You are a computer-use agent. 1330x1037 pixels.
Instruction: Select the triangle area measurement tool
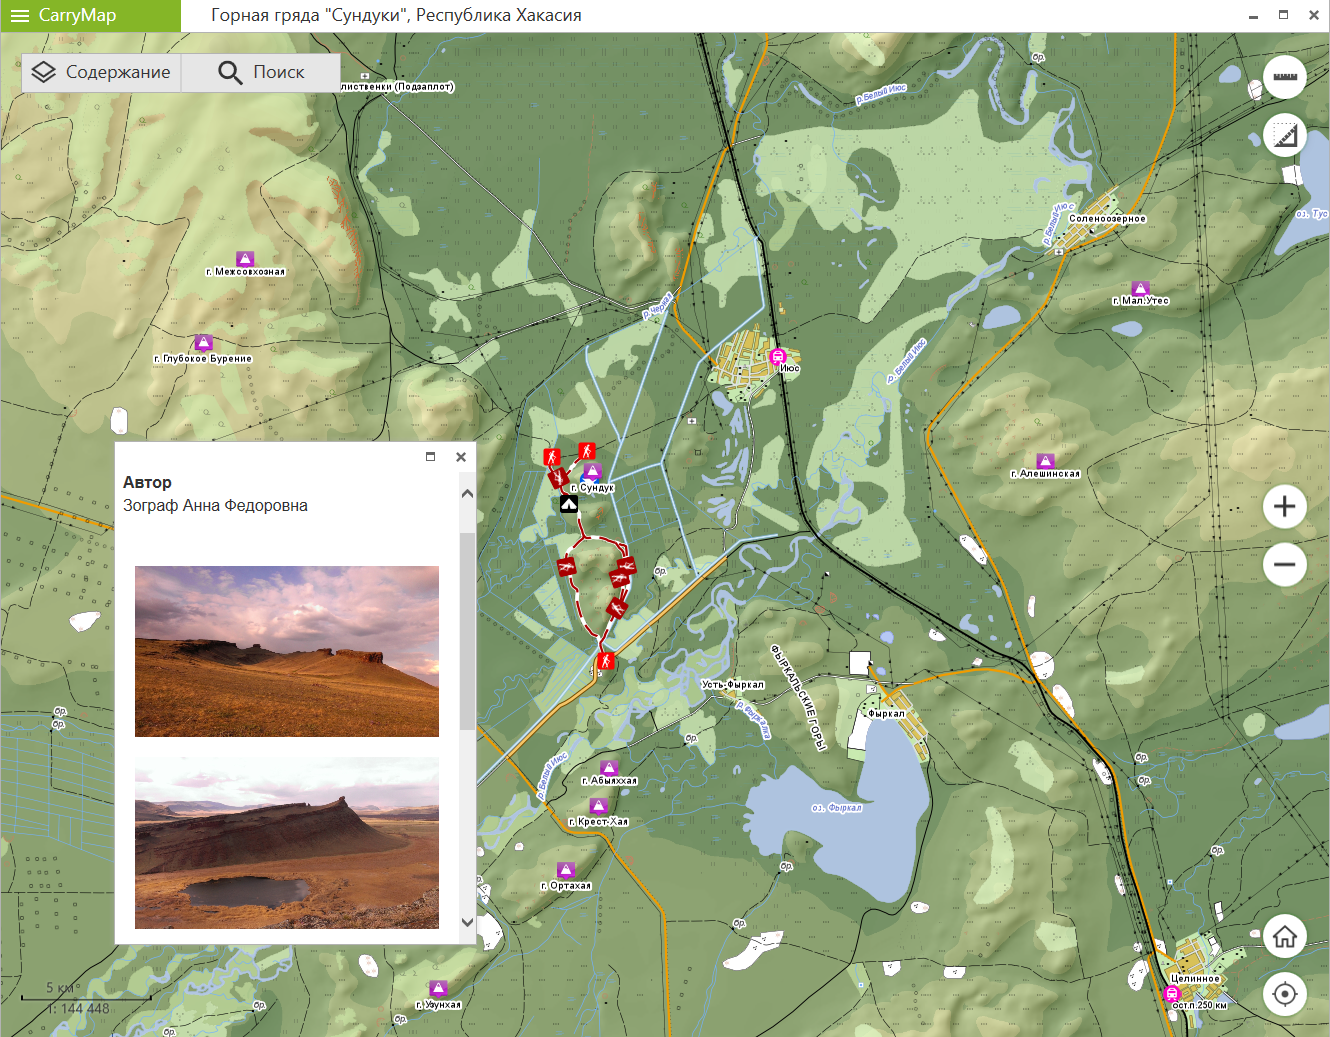click(x=1285, y=135)
